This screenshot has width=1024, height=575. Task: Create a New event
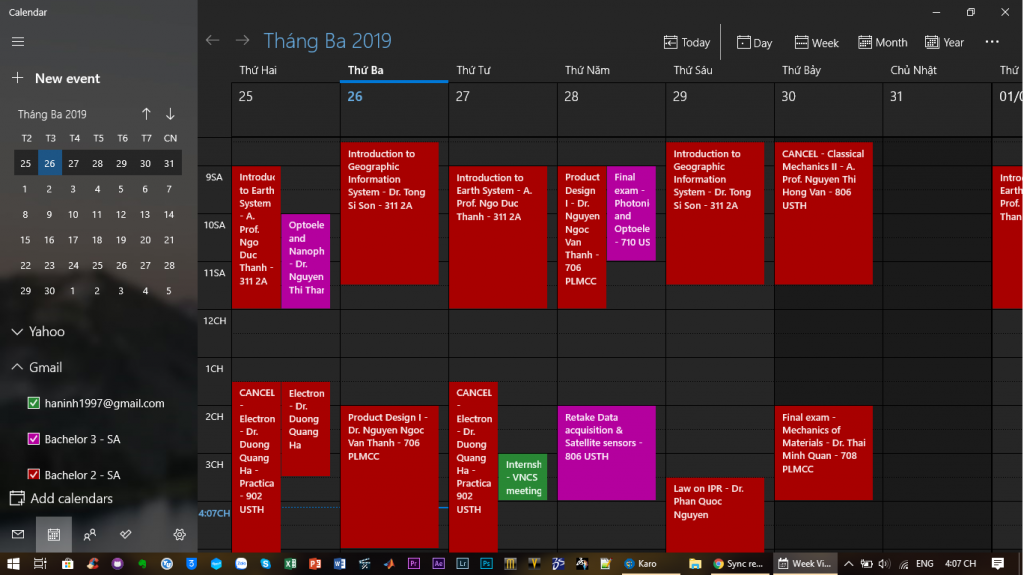[56, 78]
